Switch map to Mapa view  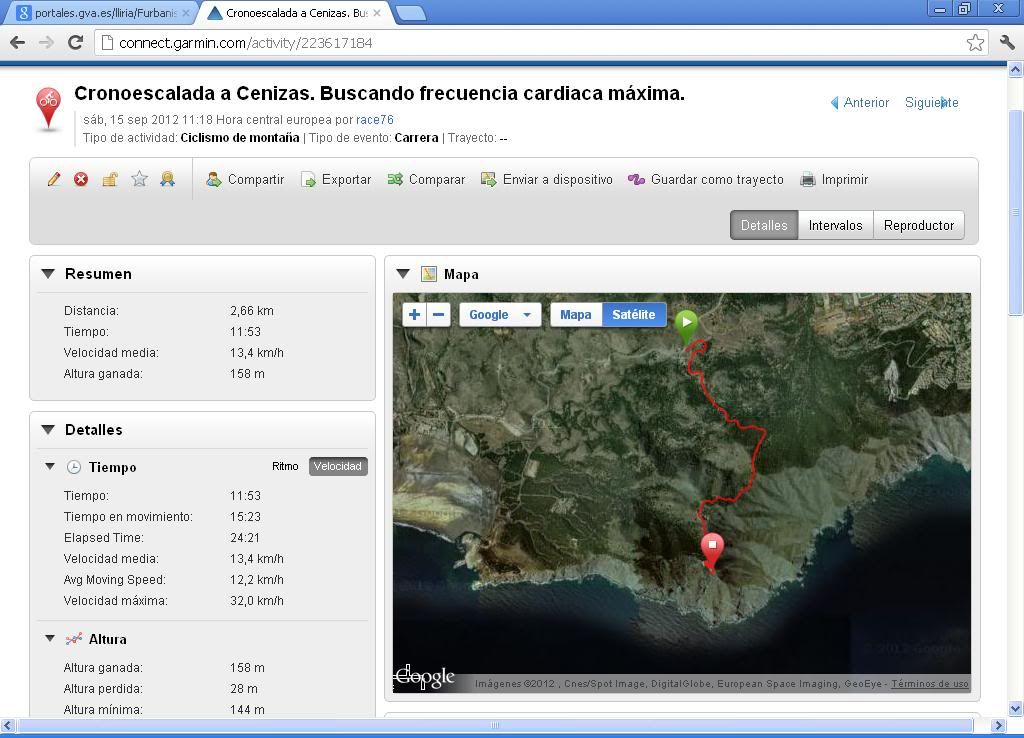point(575,314)
